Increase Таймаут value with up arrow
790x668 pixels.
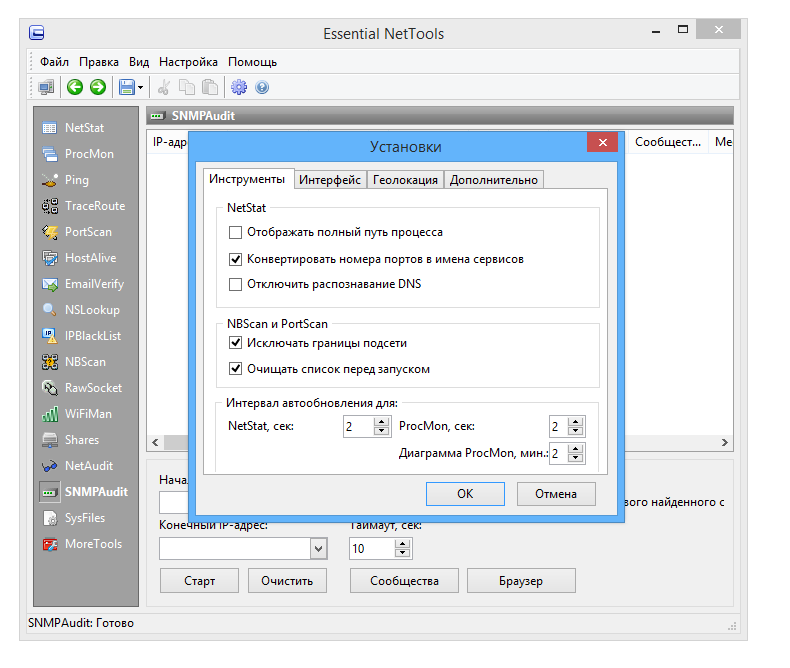click(x=402, y=544)
